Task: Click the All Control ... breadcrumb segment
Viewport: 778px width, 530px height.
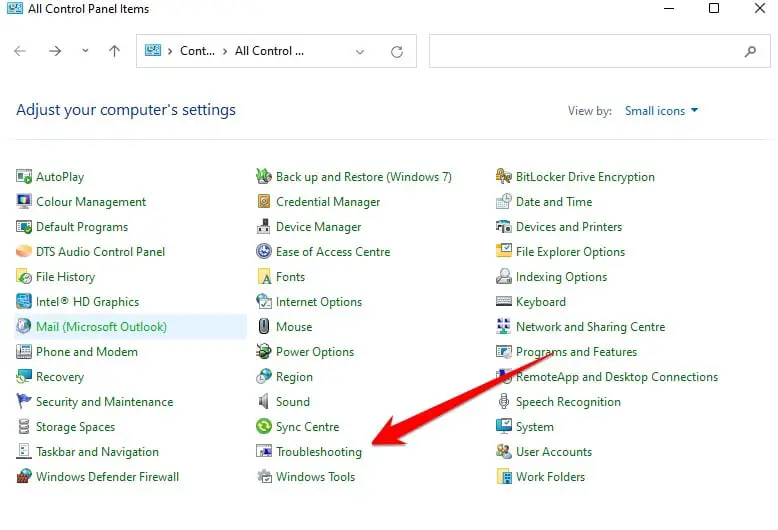Action: coord(269,51)
